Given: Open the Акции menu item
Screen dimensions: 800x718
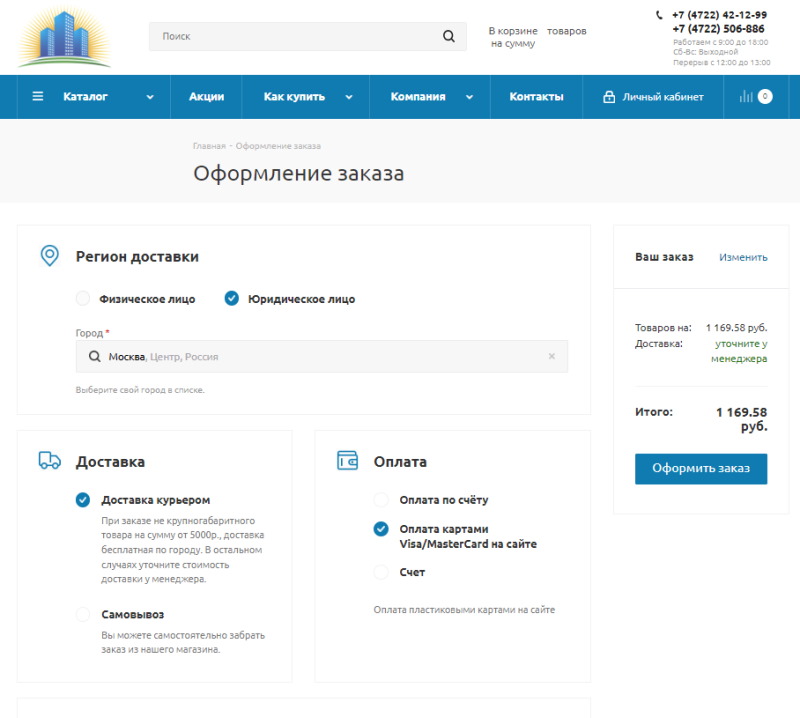Looking at the screenshot, I should pyautogui.click(x=206, y=97).
